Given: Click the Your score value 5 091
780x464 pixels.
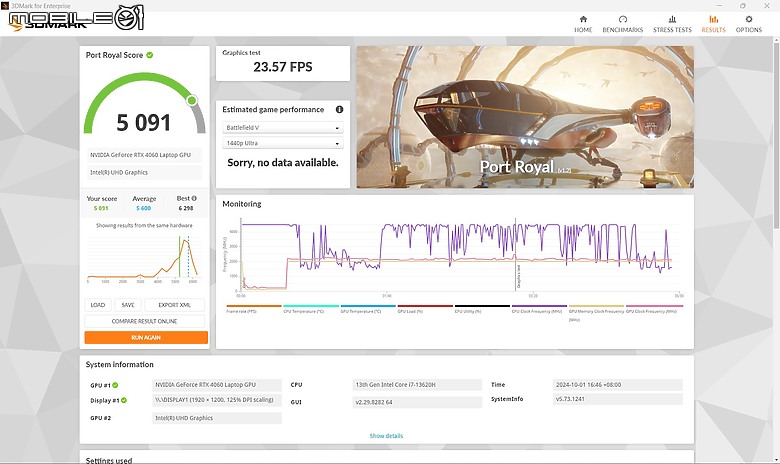Looking at the screenshot, I should coord(101,208).
